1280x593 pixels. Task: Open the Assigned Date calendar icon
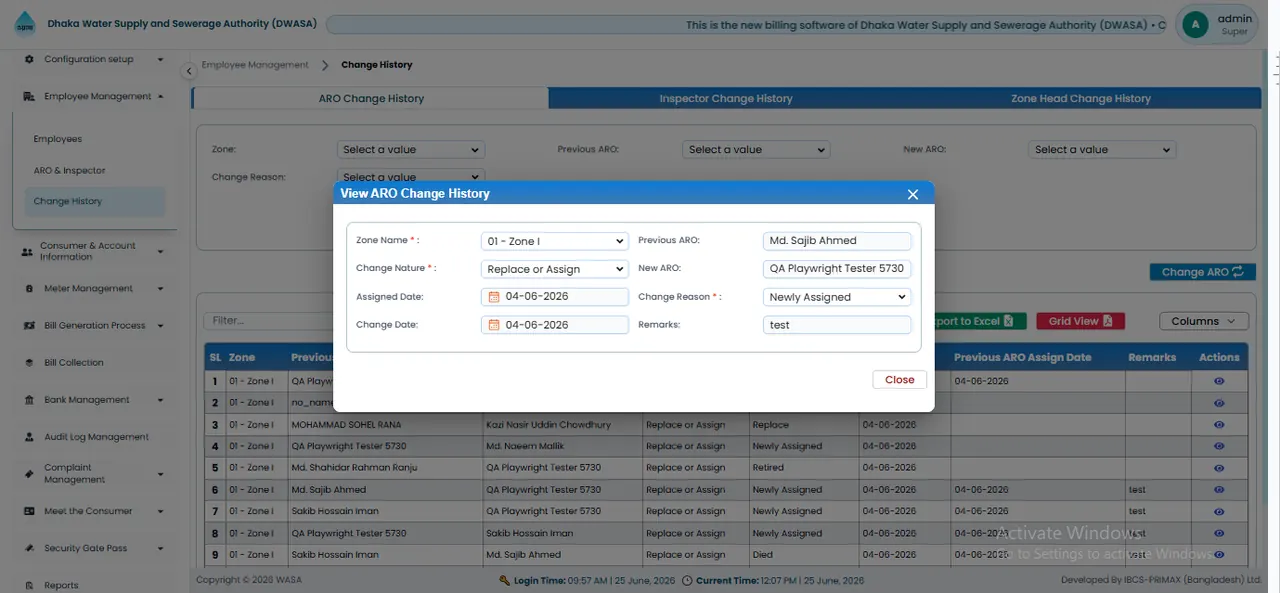494,297
